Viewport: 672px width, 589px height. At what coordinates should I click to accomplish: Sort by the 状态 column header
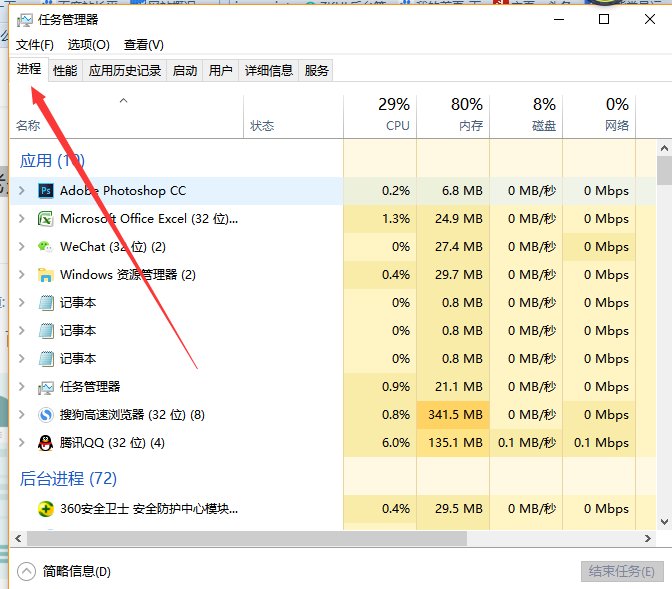(294, 115)
